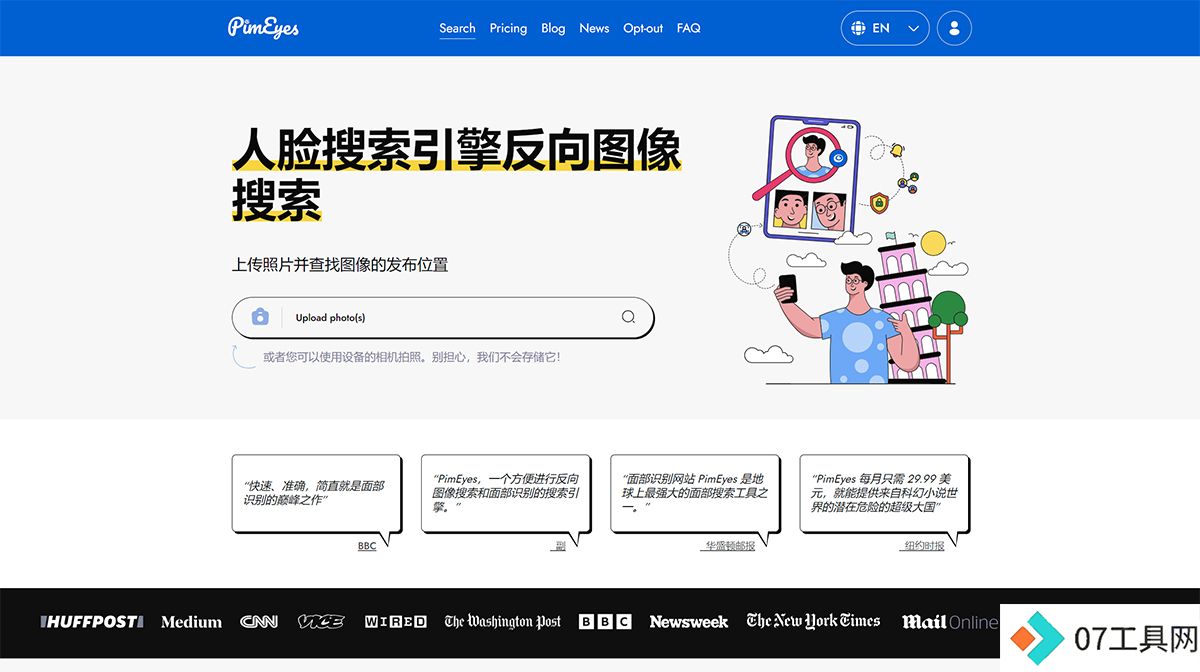Click the HuffPost logo
The height and width of the screenshot is (672, 1200).
pyautogui.click(x=91, y=622)
